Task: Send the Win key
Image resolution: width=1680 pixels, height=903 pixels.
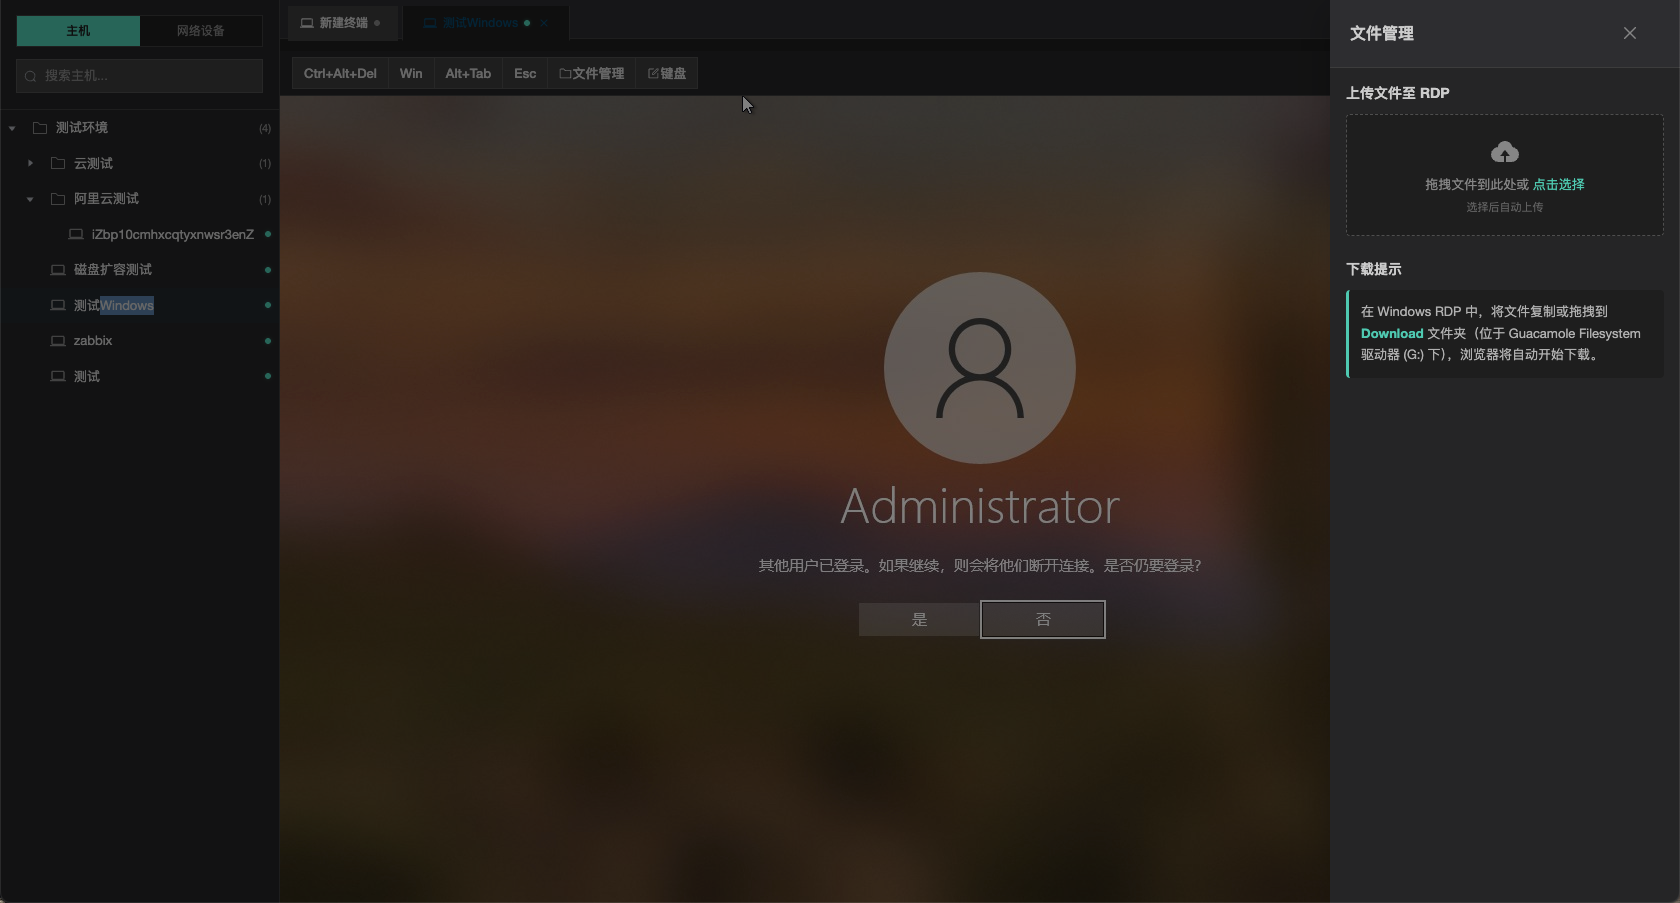Action: coord(411,73)
